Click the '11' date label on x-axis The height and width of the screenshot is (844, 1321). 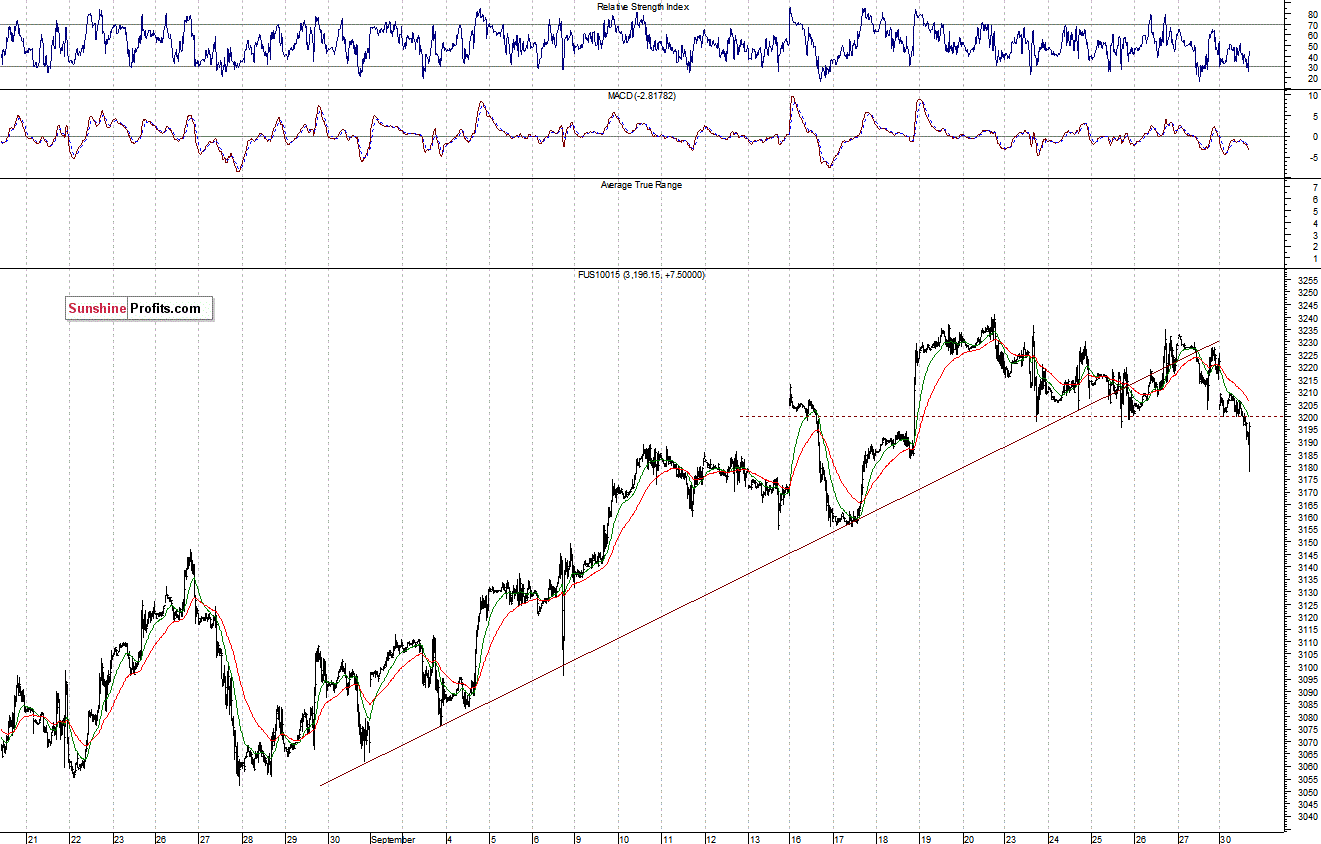point(666,839)
